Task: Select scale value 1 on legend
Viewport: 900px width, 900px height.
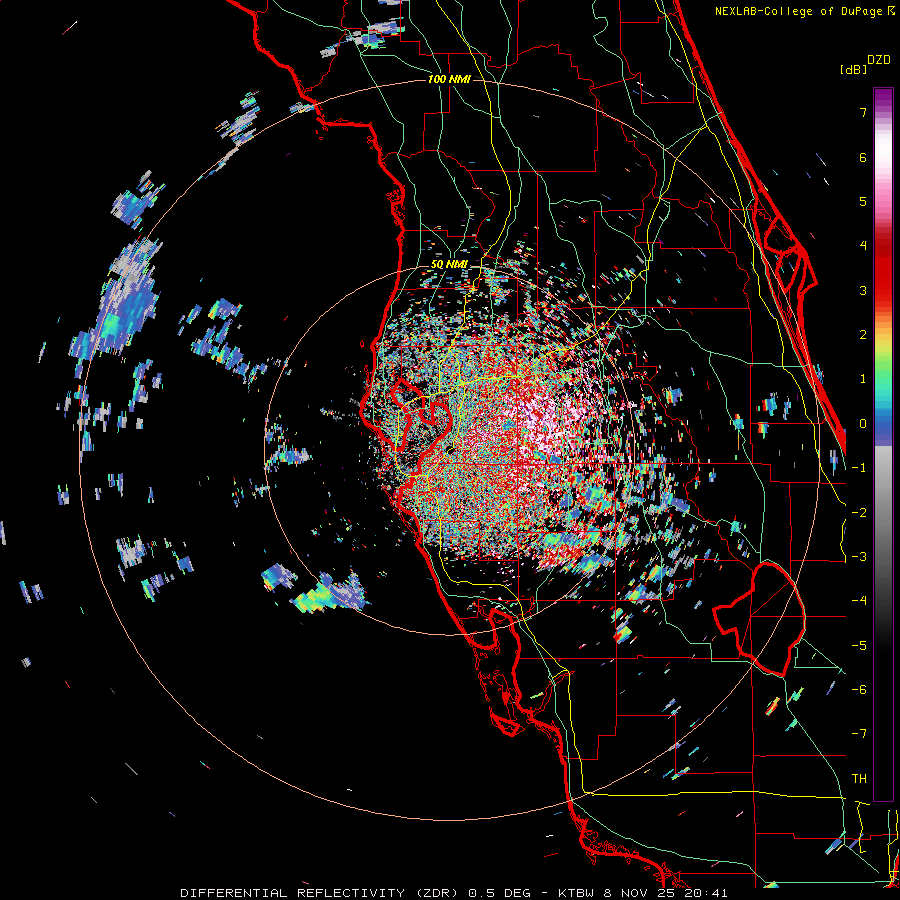Action: [863, 379]
